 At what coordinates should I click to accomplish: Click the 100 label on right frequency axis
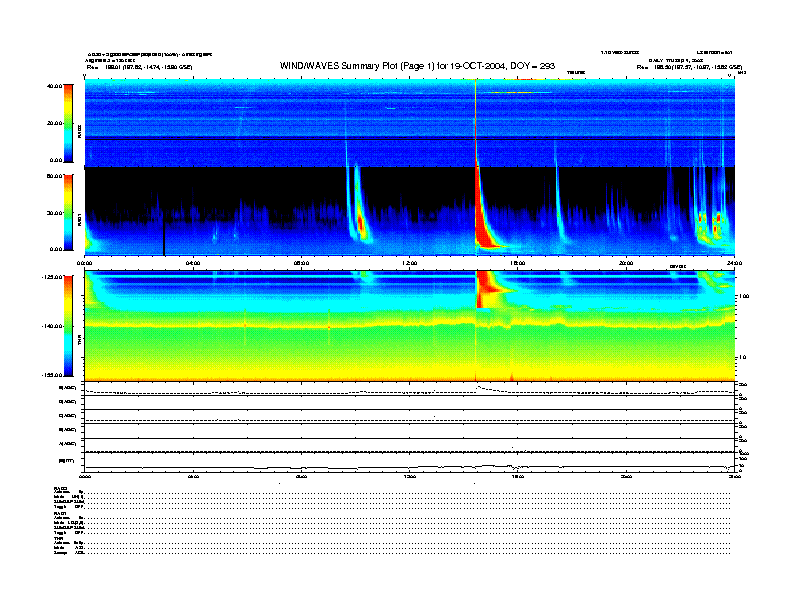click(x=743, y=296)
